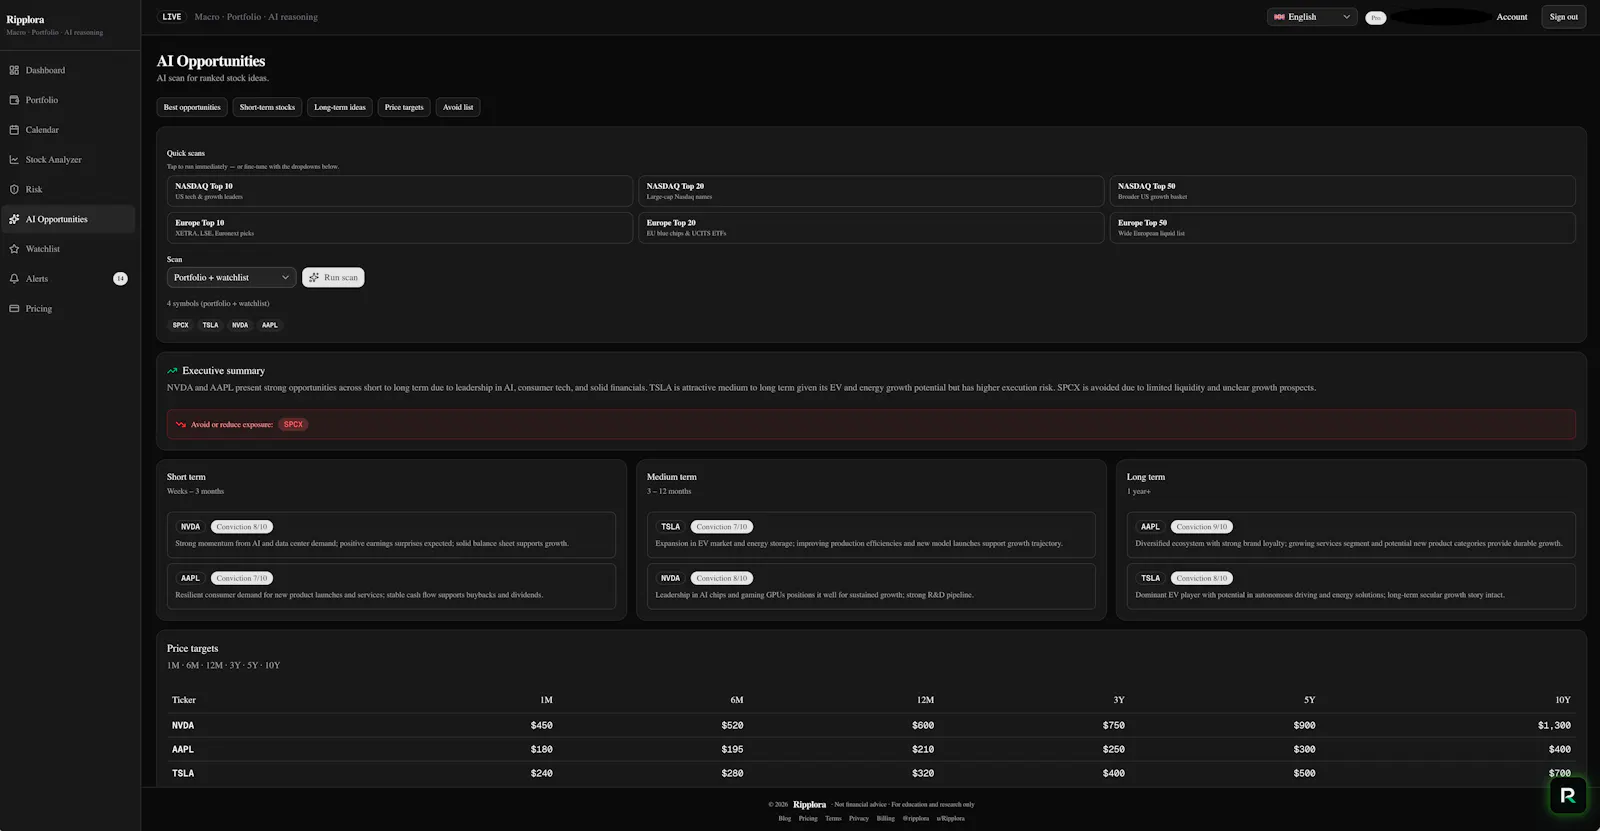Click TSLA Conviction 7/10 badge in Medium term
The height and width of the screenshot is (831, 1600).
pos(722,527)
